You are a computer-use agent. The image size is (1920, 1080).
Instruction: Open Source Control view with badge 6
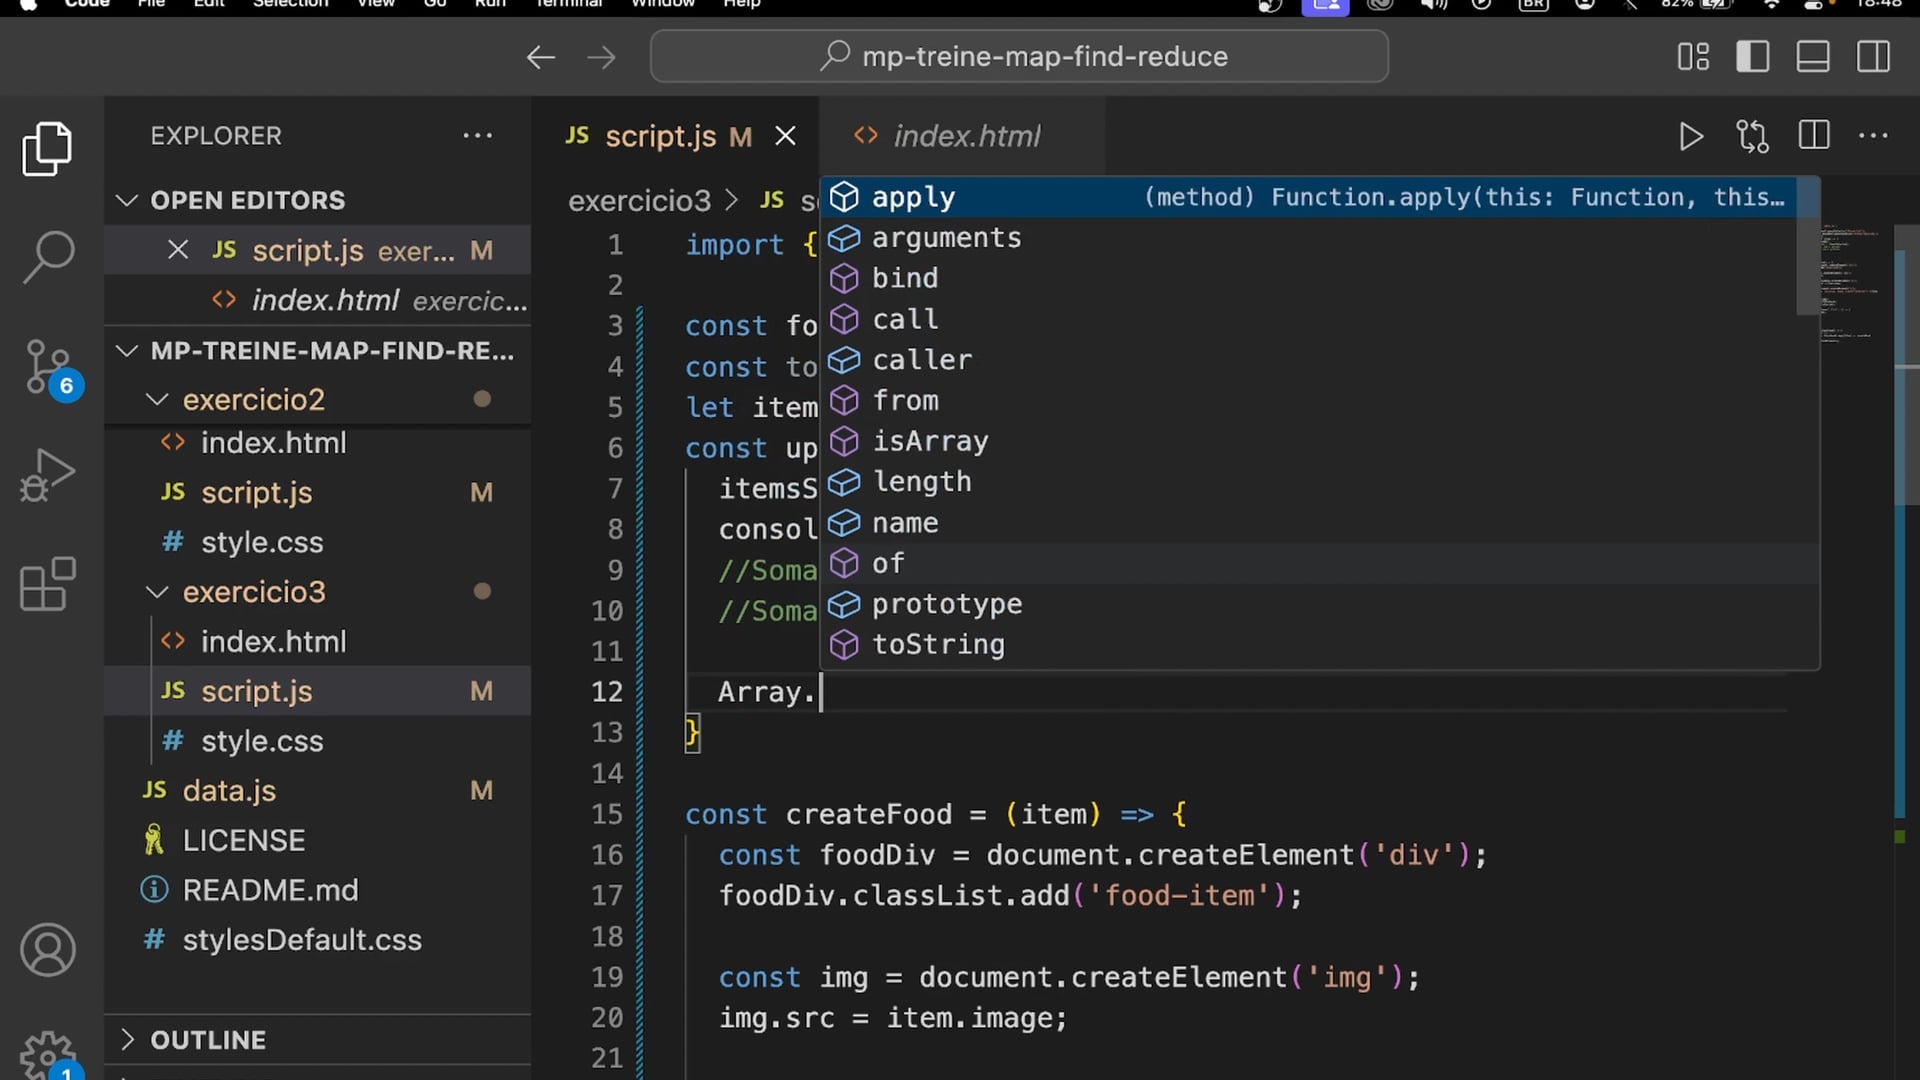click(47, 367)
